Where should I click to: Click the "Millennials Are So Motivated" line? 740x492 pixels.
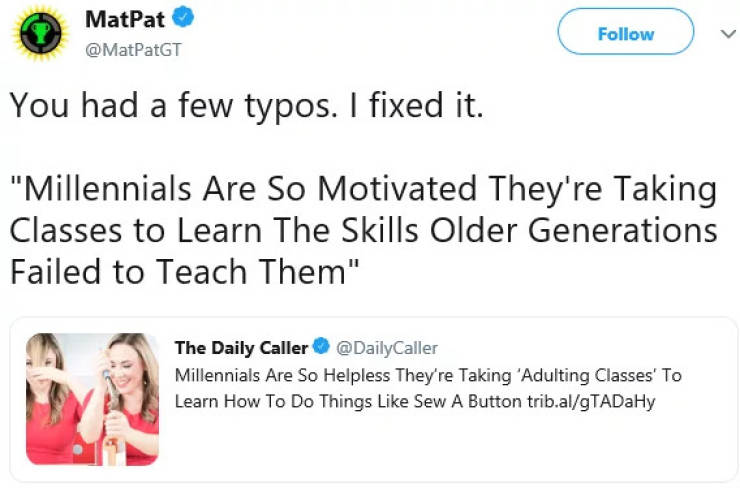[x=364, y=189]
